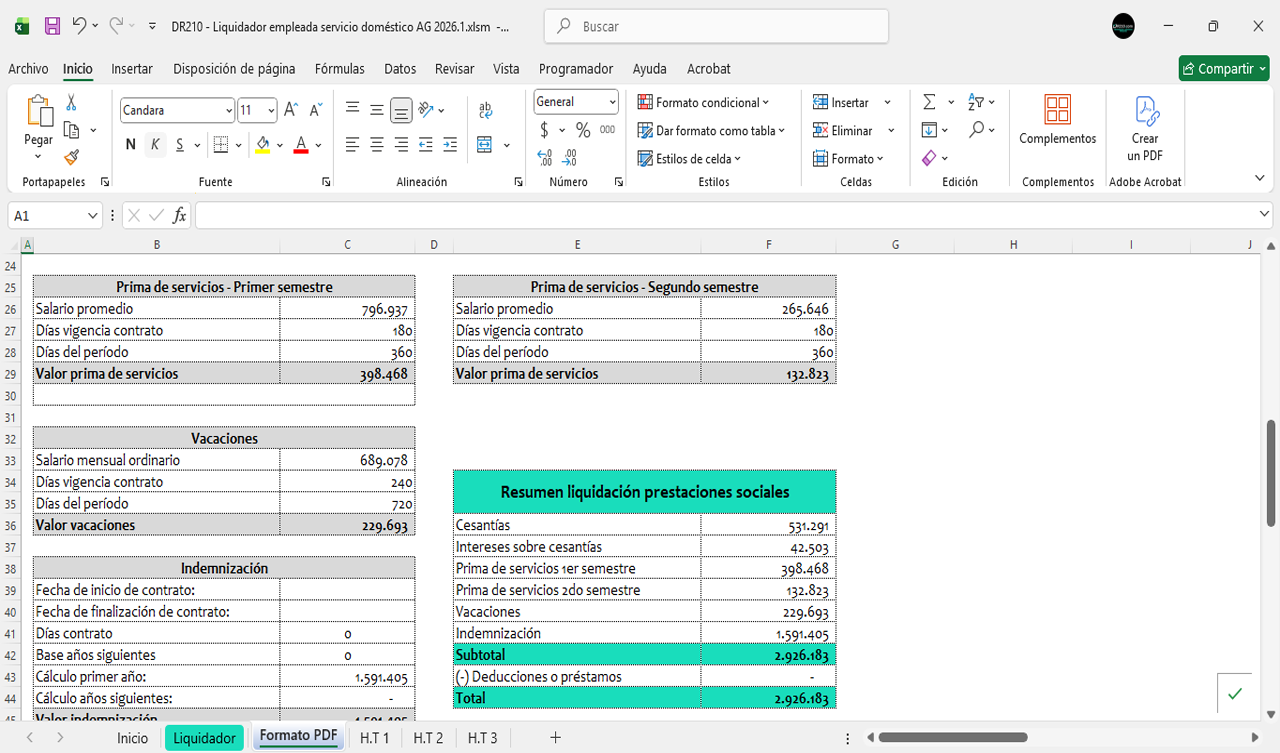Toggle italic formatting K button
The image size is (1280, 753).
click(155, 145)
